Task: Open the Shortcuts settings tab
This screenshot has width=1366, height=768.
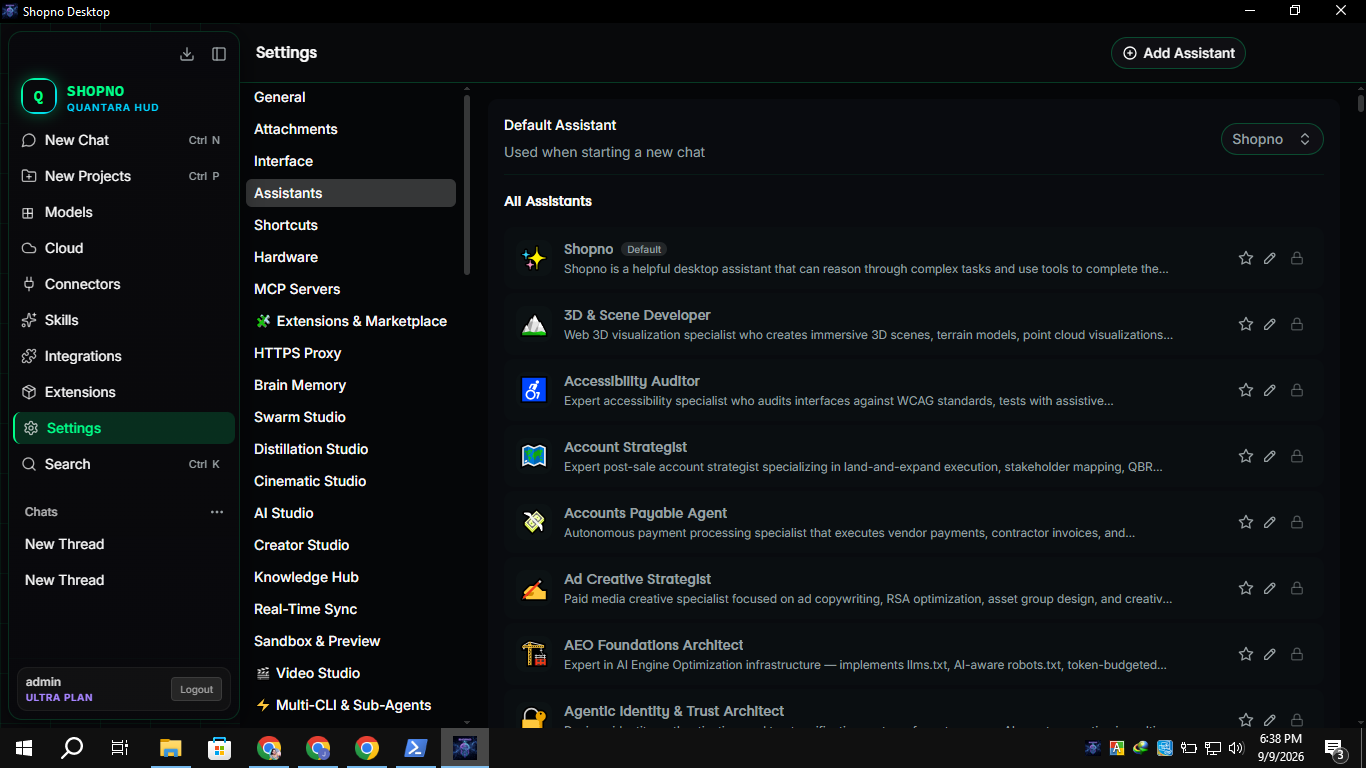Action: point(351,225)
